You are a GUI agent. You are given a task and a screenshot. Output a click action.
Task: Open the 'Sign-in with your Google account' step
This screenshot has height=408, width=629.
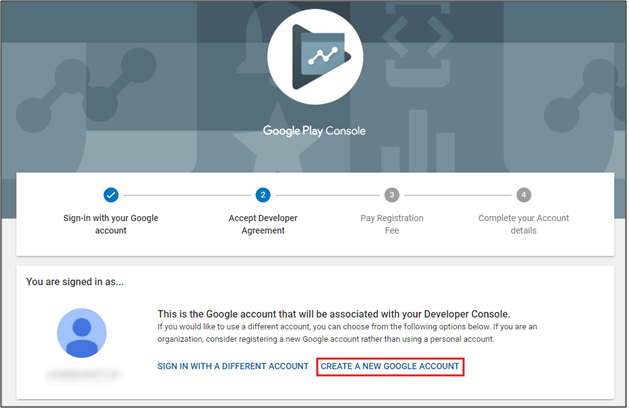tap(110, 223)
